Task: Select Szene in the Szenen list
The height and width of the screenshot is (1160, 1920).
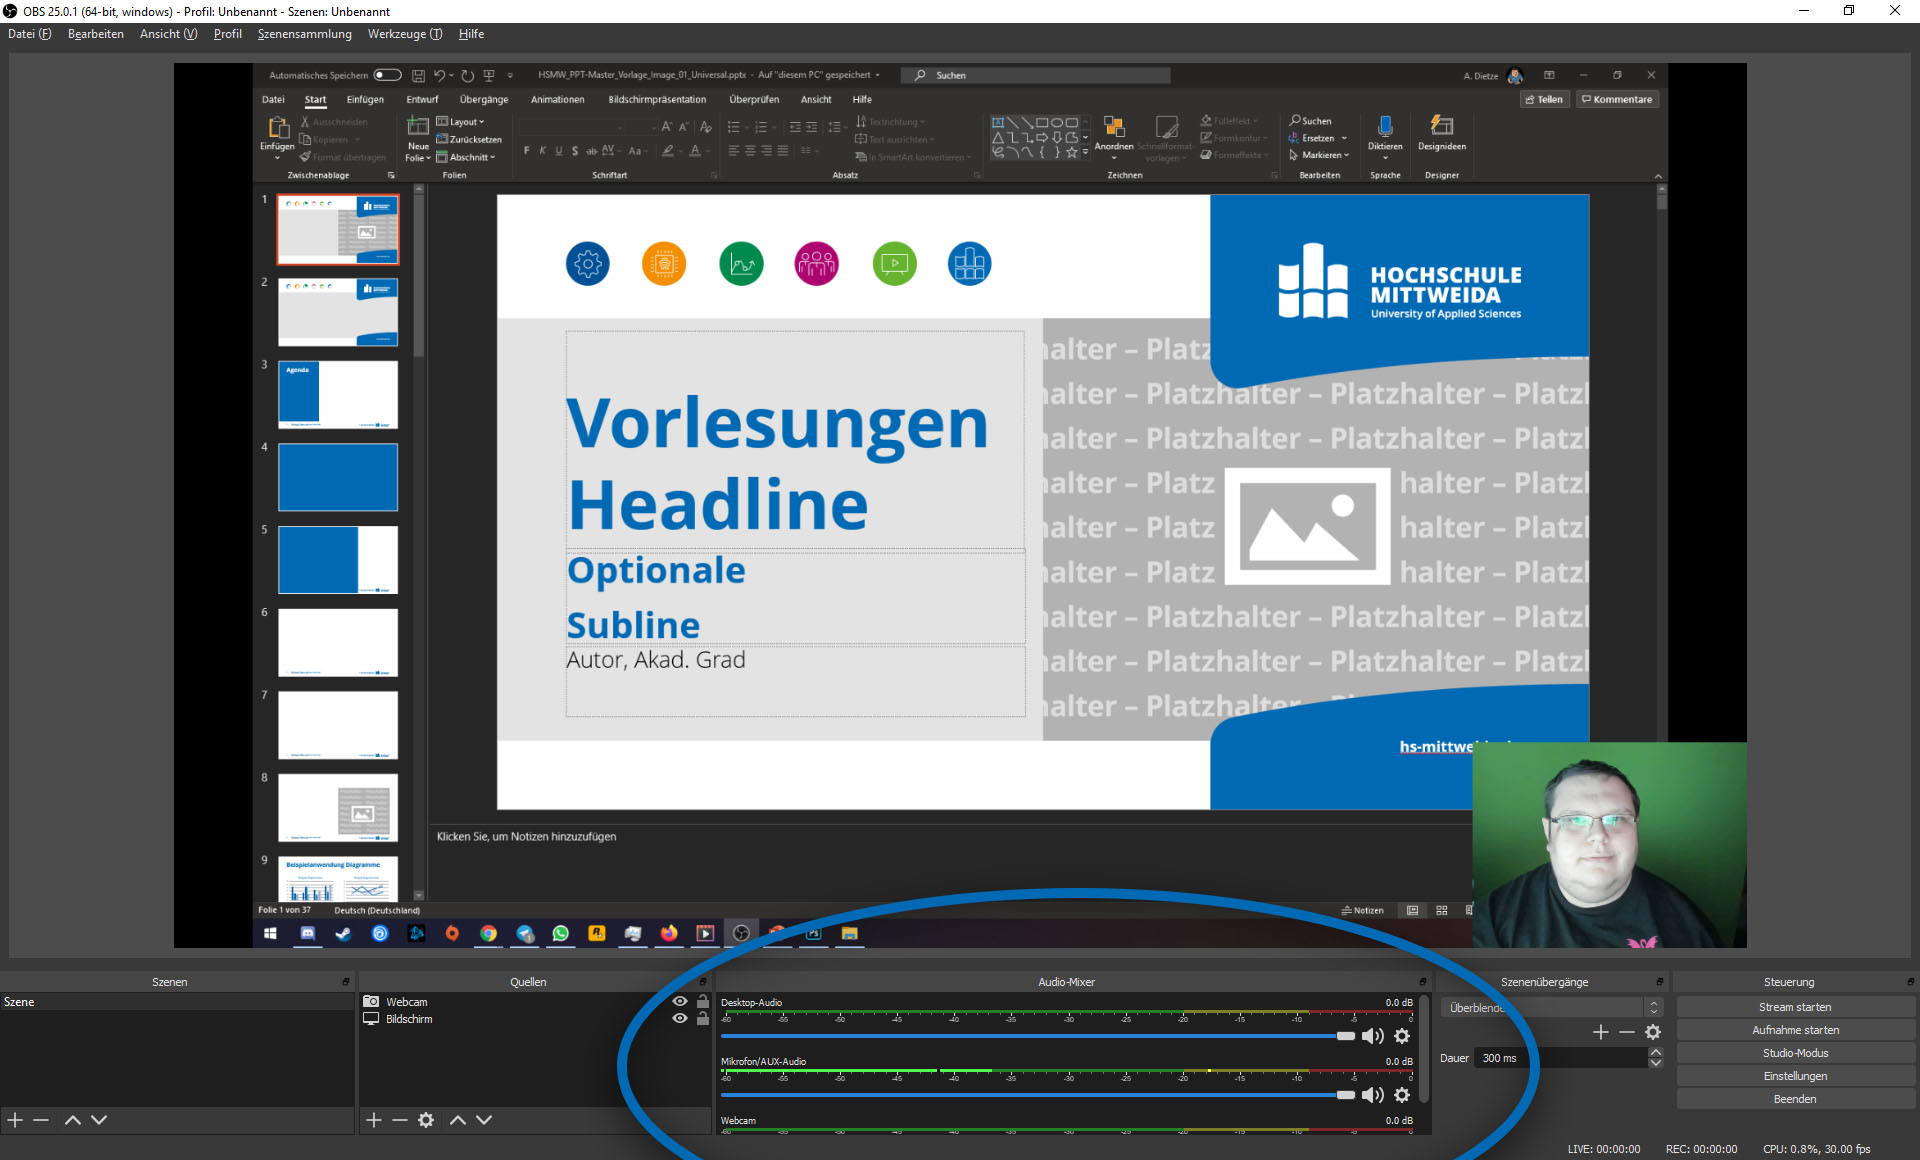Action: 20,1001
